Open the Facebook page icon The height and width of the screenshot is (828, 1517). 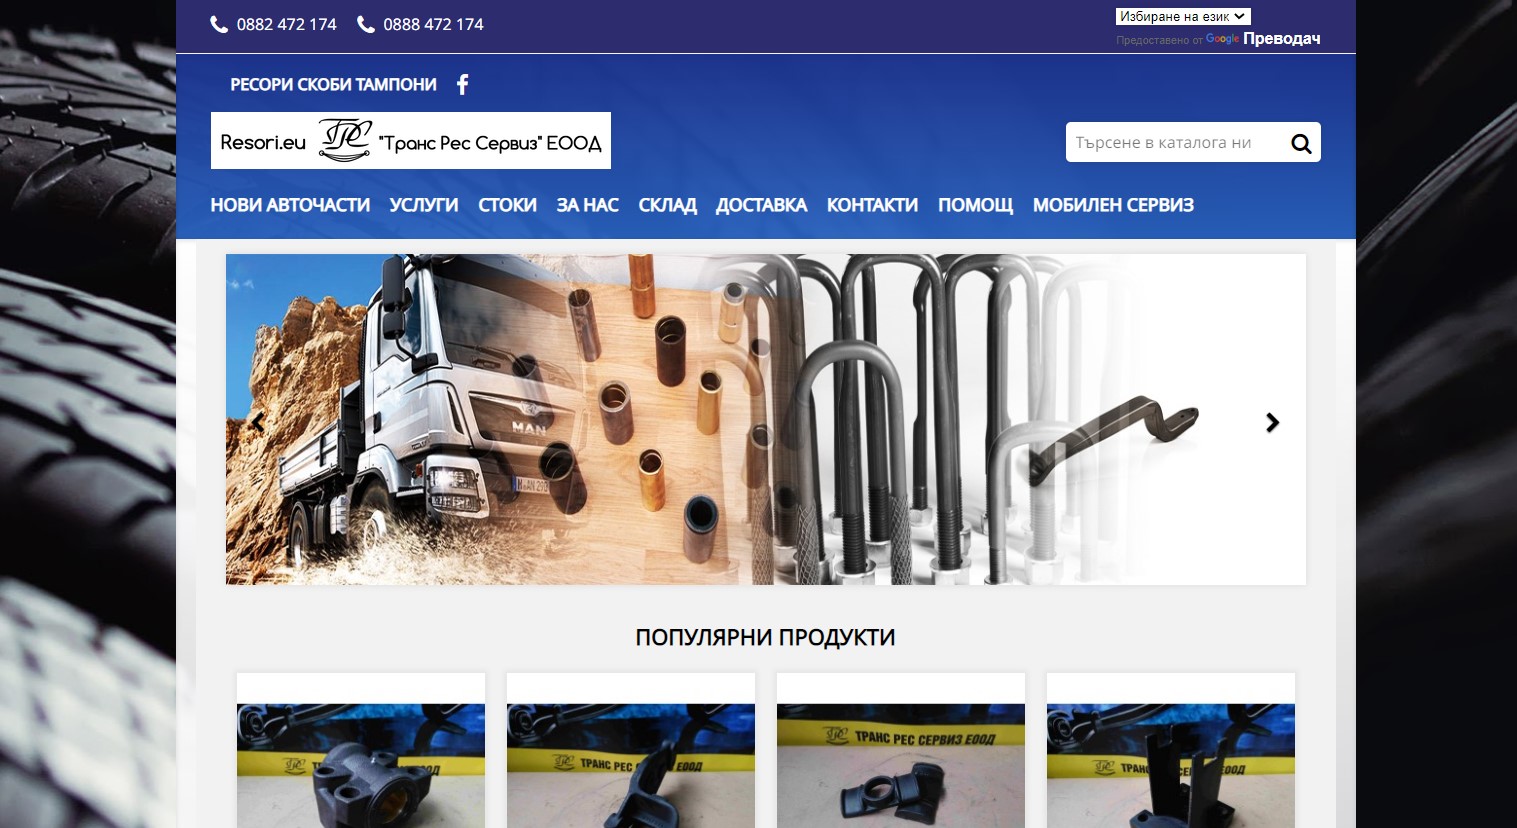pos(462,85)
